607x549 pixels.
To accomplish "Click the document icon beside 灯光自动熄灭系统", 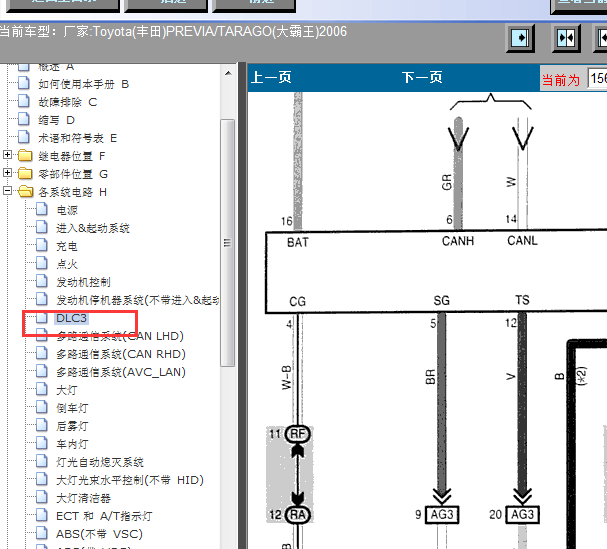I will 42,462.
